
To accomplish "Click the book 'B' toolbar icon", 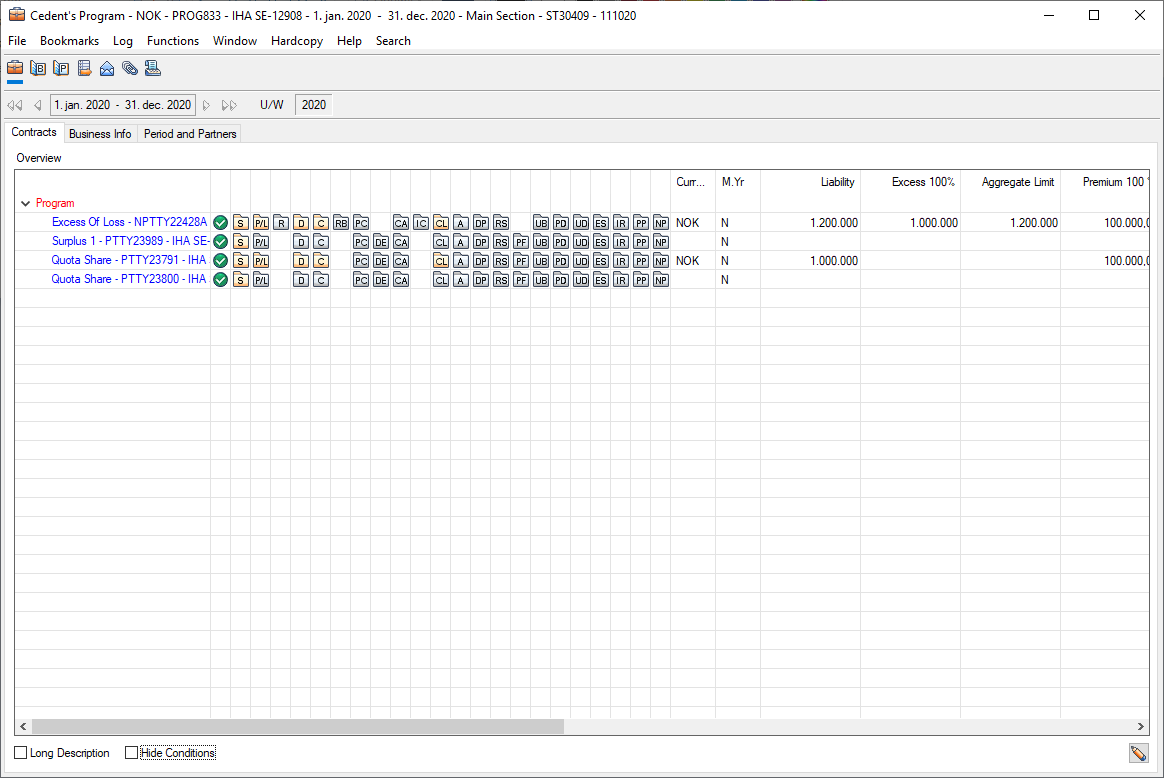I will [38, 69].
